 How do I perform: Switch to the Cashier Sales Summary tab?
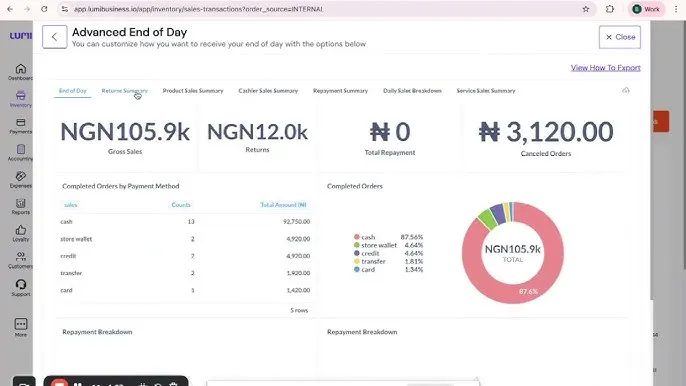tap(268, 91)
